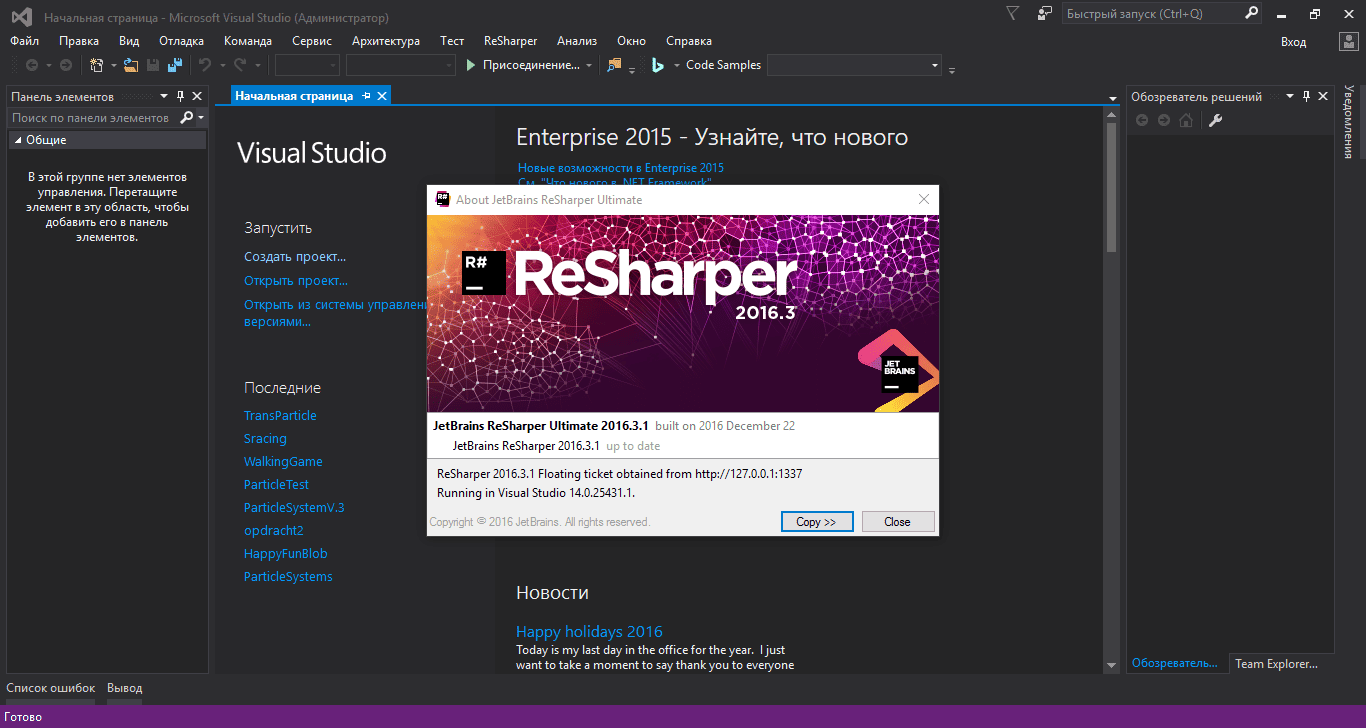Open the Вывод bottom tab
This screenshot has width=1366, height=728.
[125, 688]
